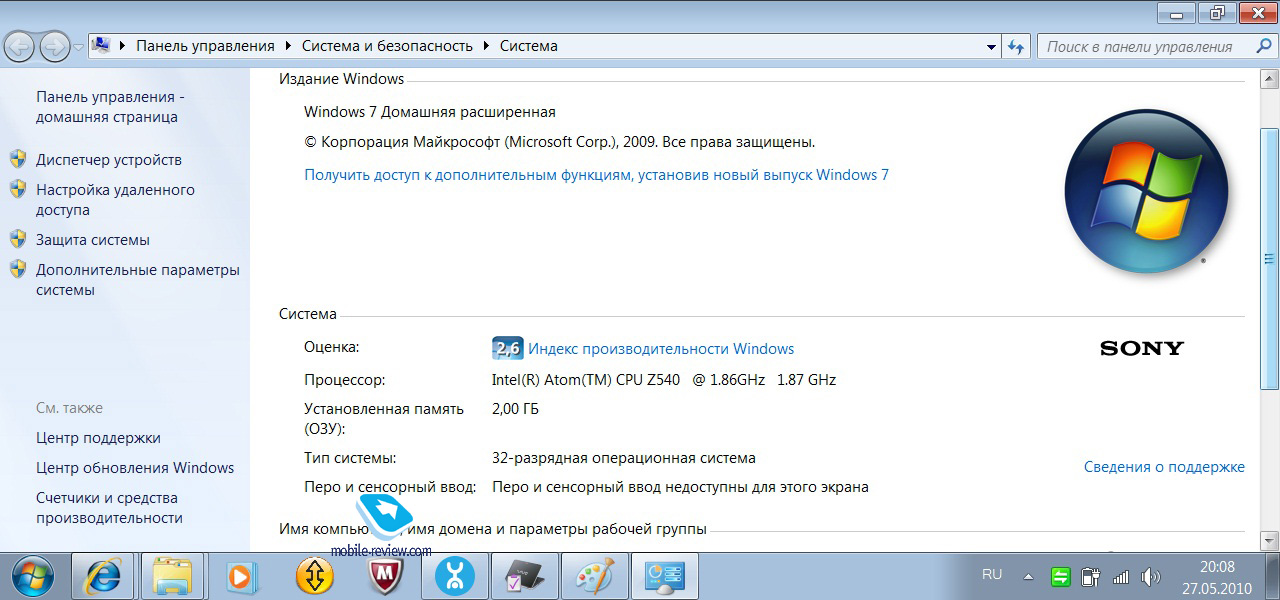Expand the arrow after Панель управления
The width and height of the screenshot is (1280, 600).
click(x=288, y=46)
